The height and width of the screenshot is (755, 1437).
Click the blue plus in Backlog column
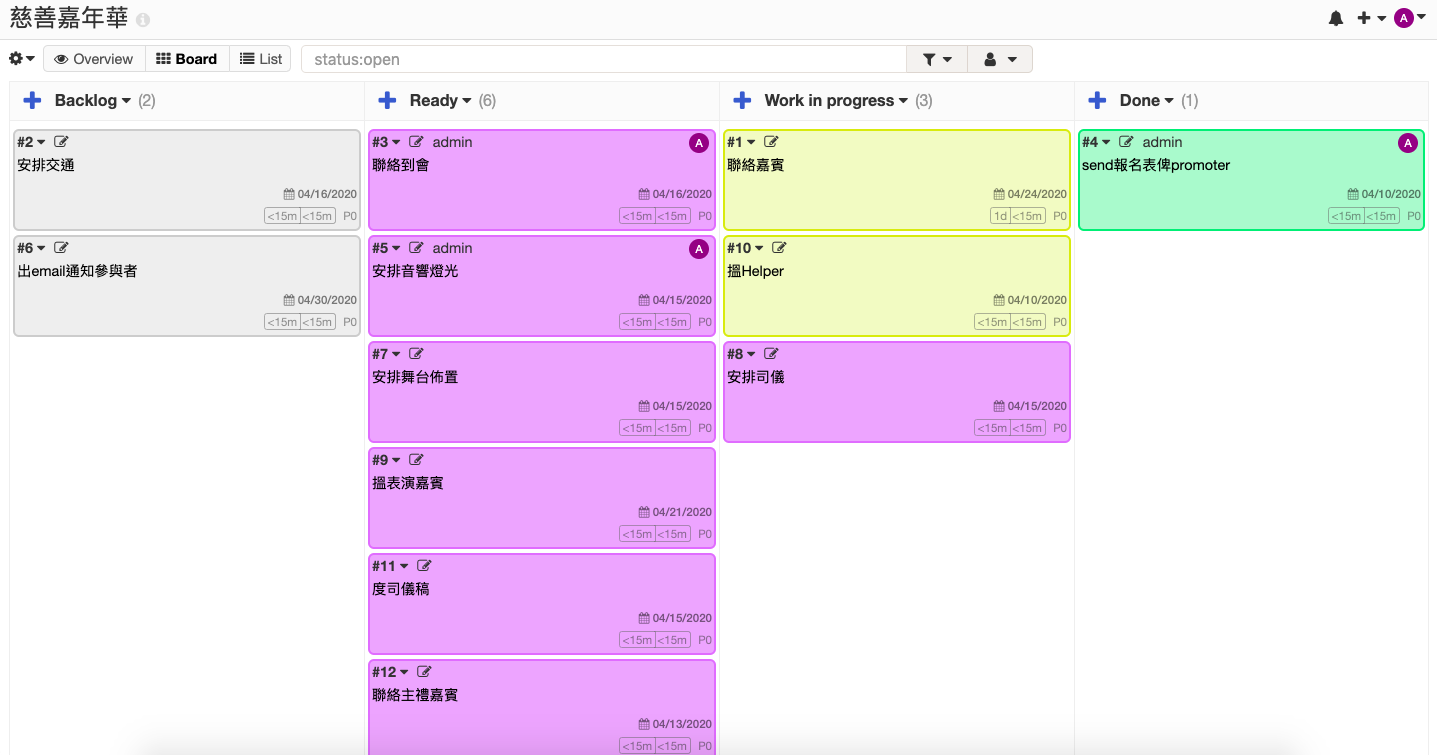pos(32,100)
